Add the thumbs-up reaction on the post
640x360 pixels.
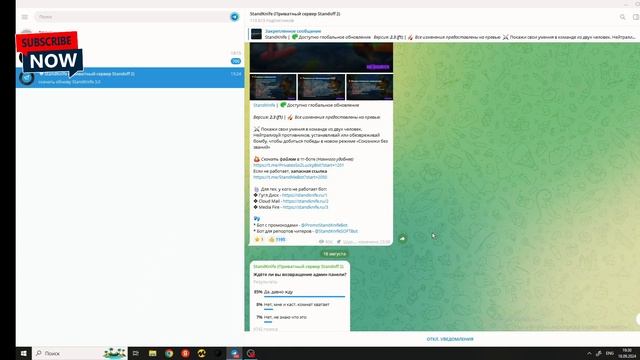pos(277,240)
